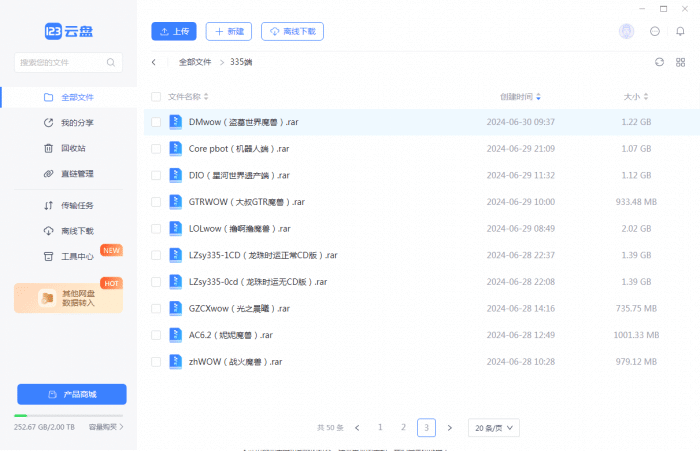
Task: Open the 20条/页 page size dropdown
Action: click(494, 427)
